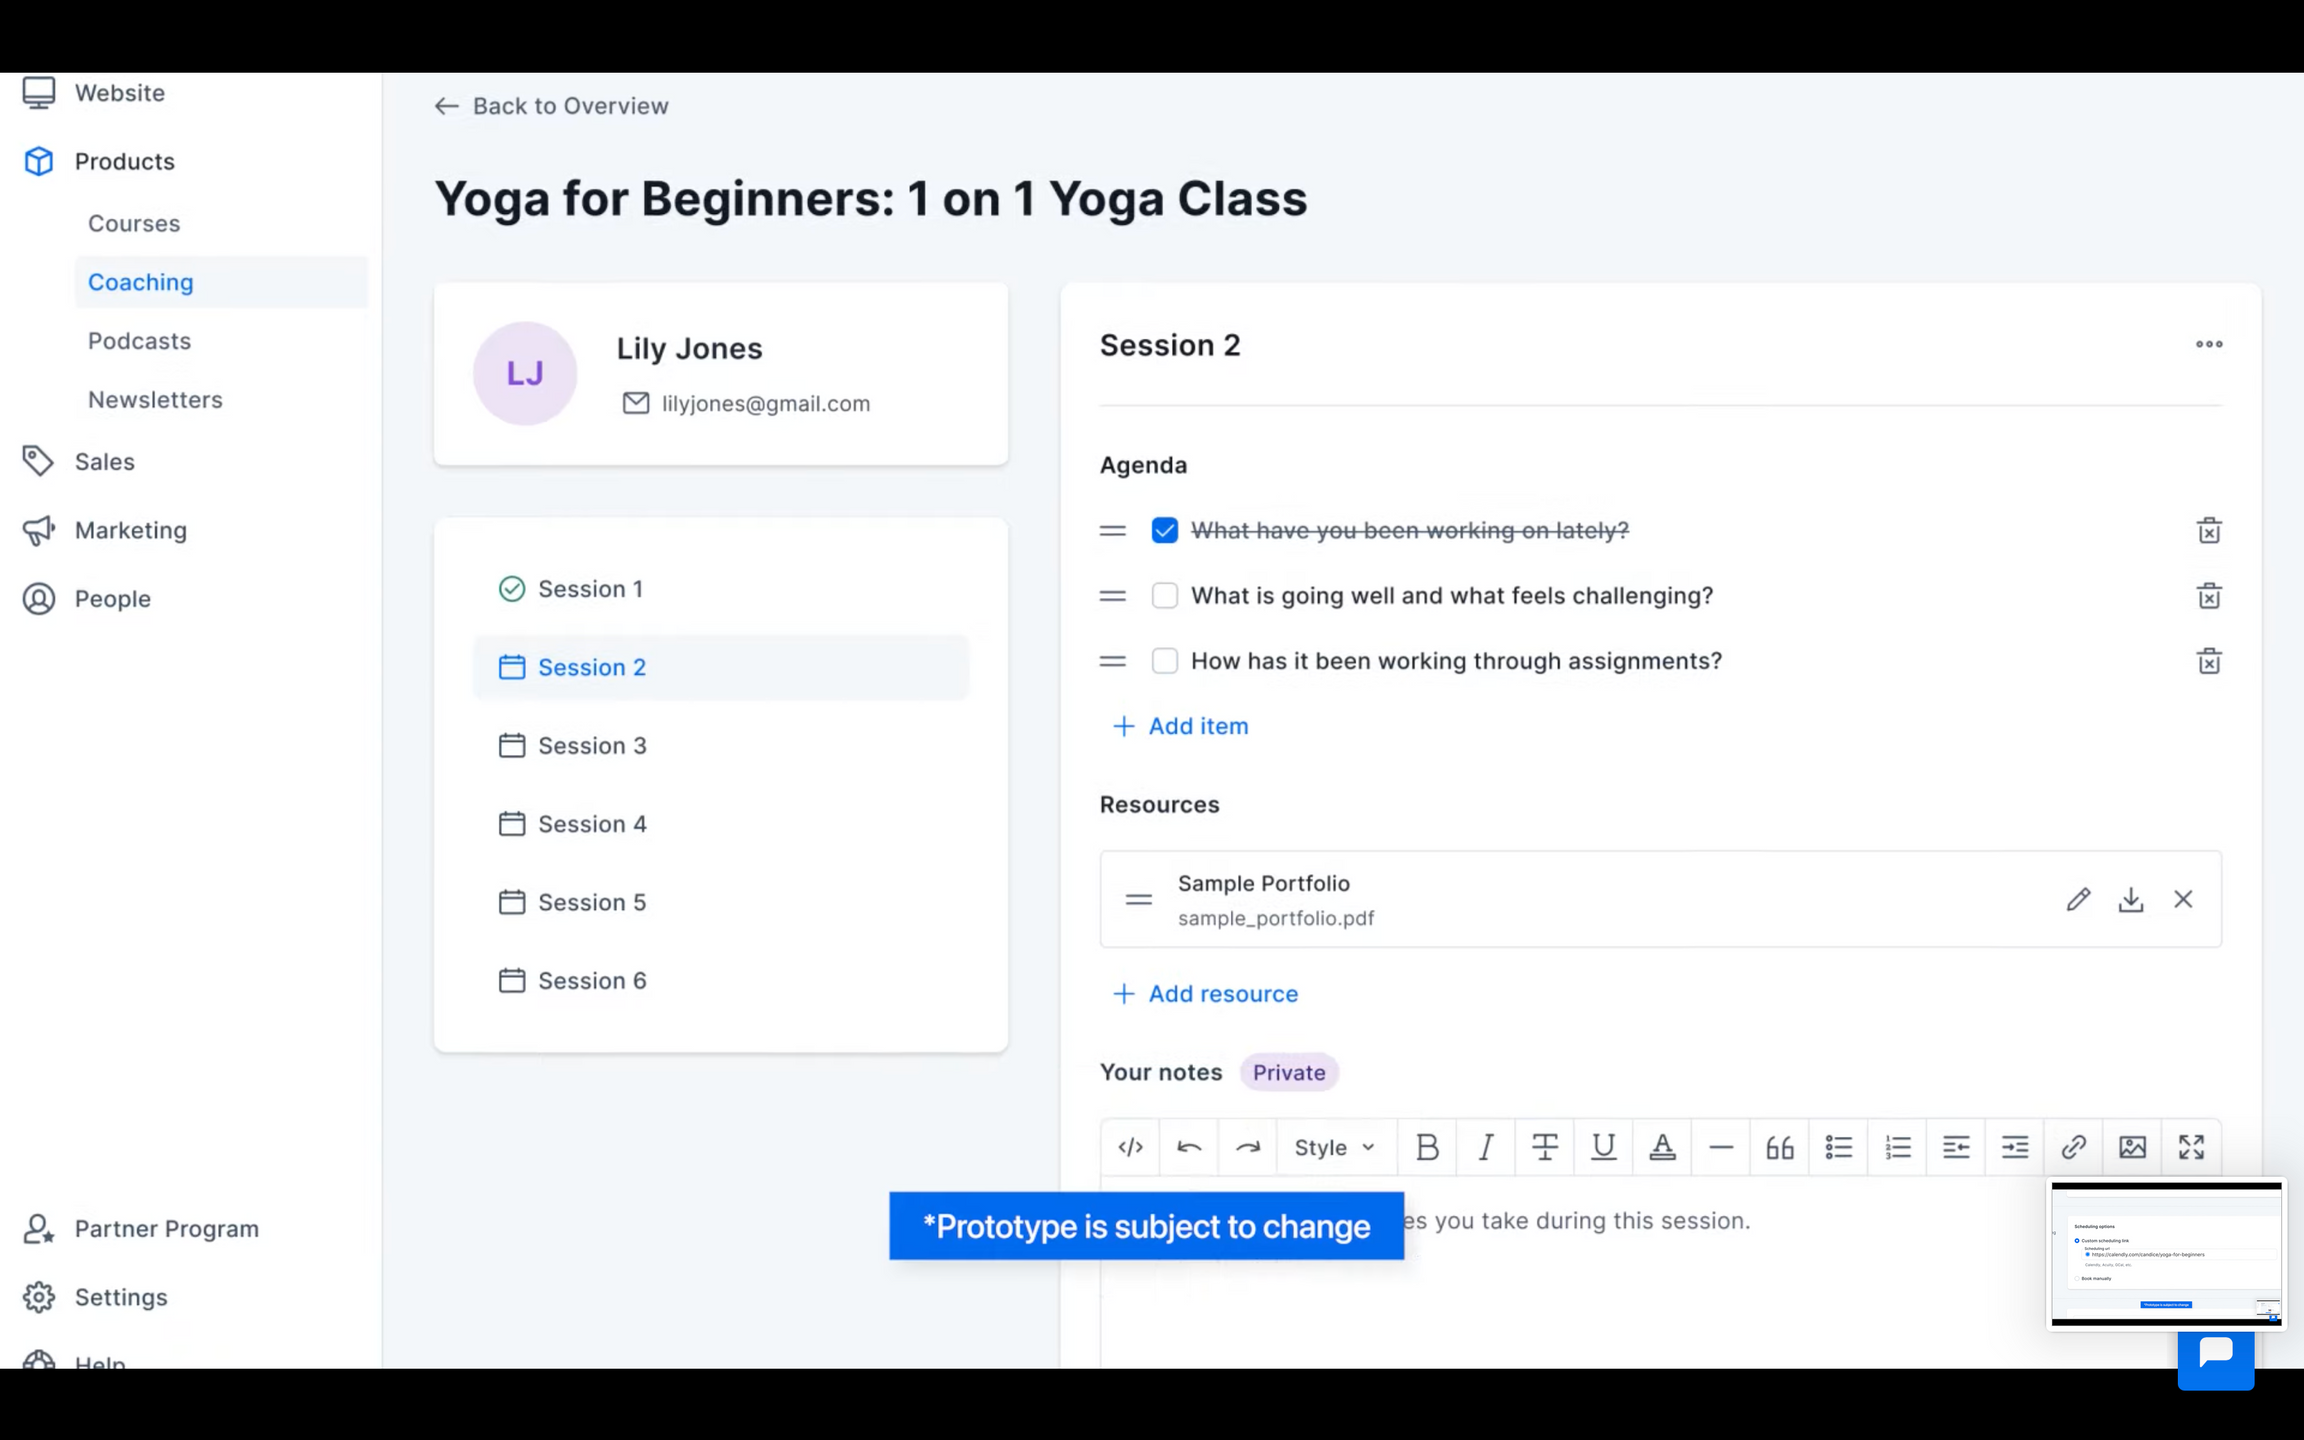
Task: Uncheck 'What have you been working on lately?'
Action: pyautogui.click(x=1164, y=530)
